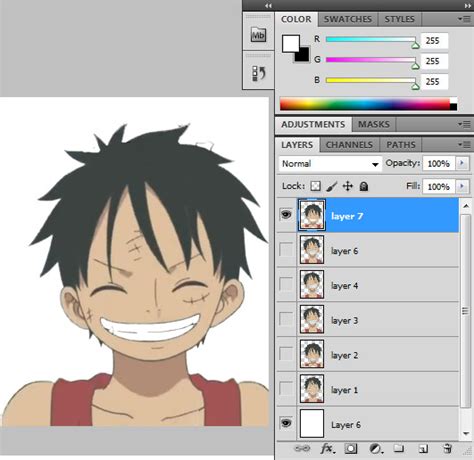
Task: Add a layer mask icon
Action: tap(351, 449)
